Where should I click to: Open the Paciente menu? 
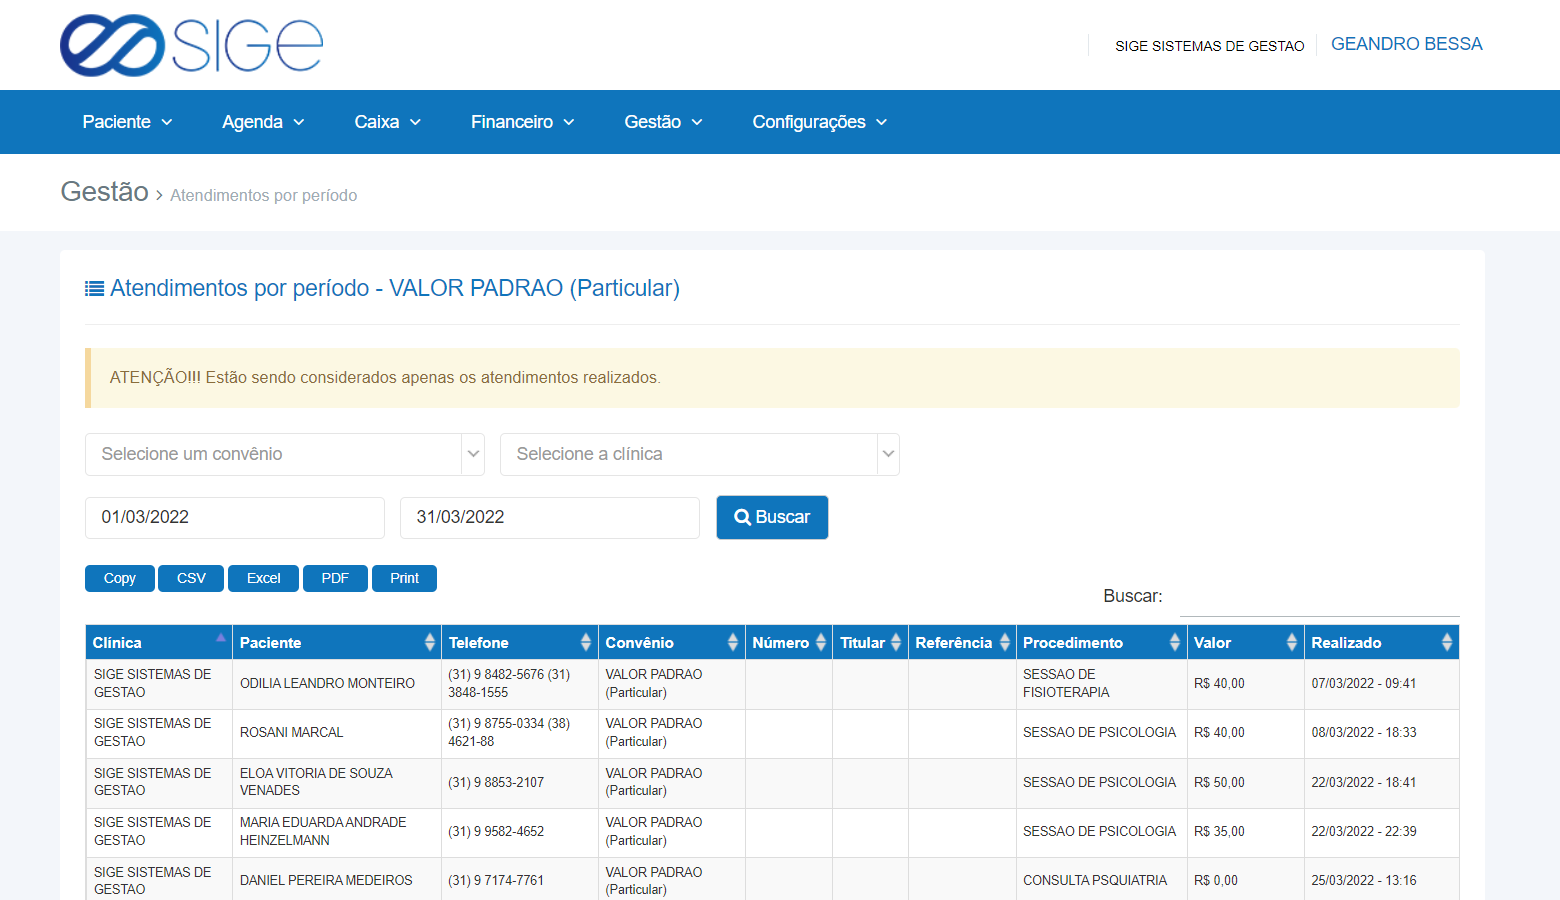tap(127, 122)
